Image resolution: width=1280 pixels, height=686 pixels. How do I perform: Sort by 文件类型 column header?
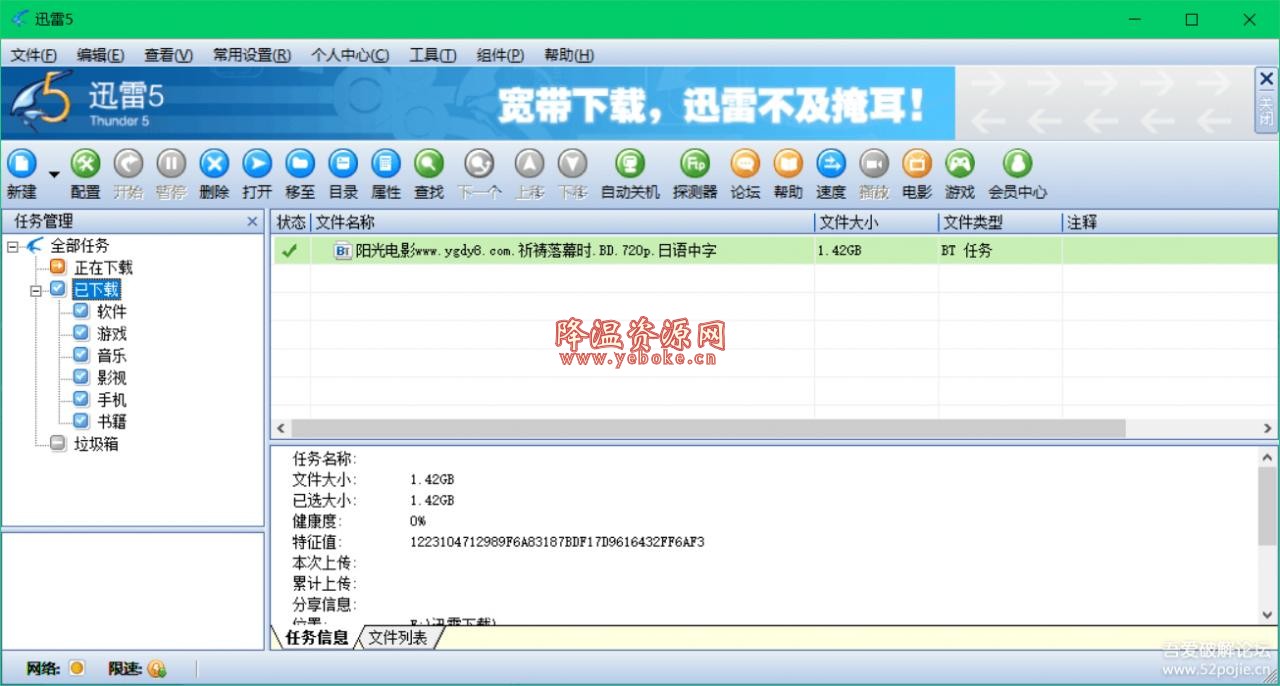pyautogui.click(x=1000, y=222)
